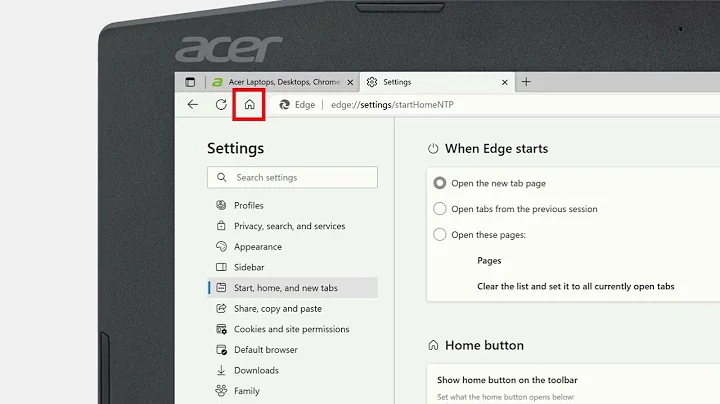Click into the Search settings field
Screen dimensions: 720x404
tap(292, 177)
